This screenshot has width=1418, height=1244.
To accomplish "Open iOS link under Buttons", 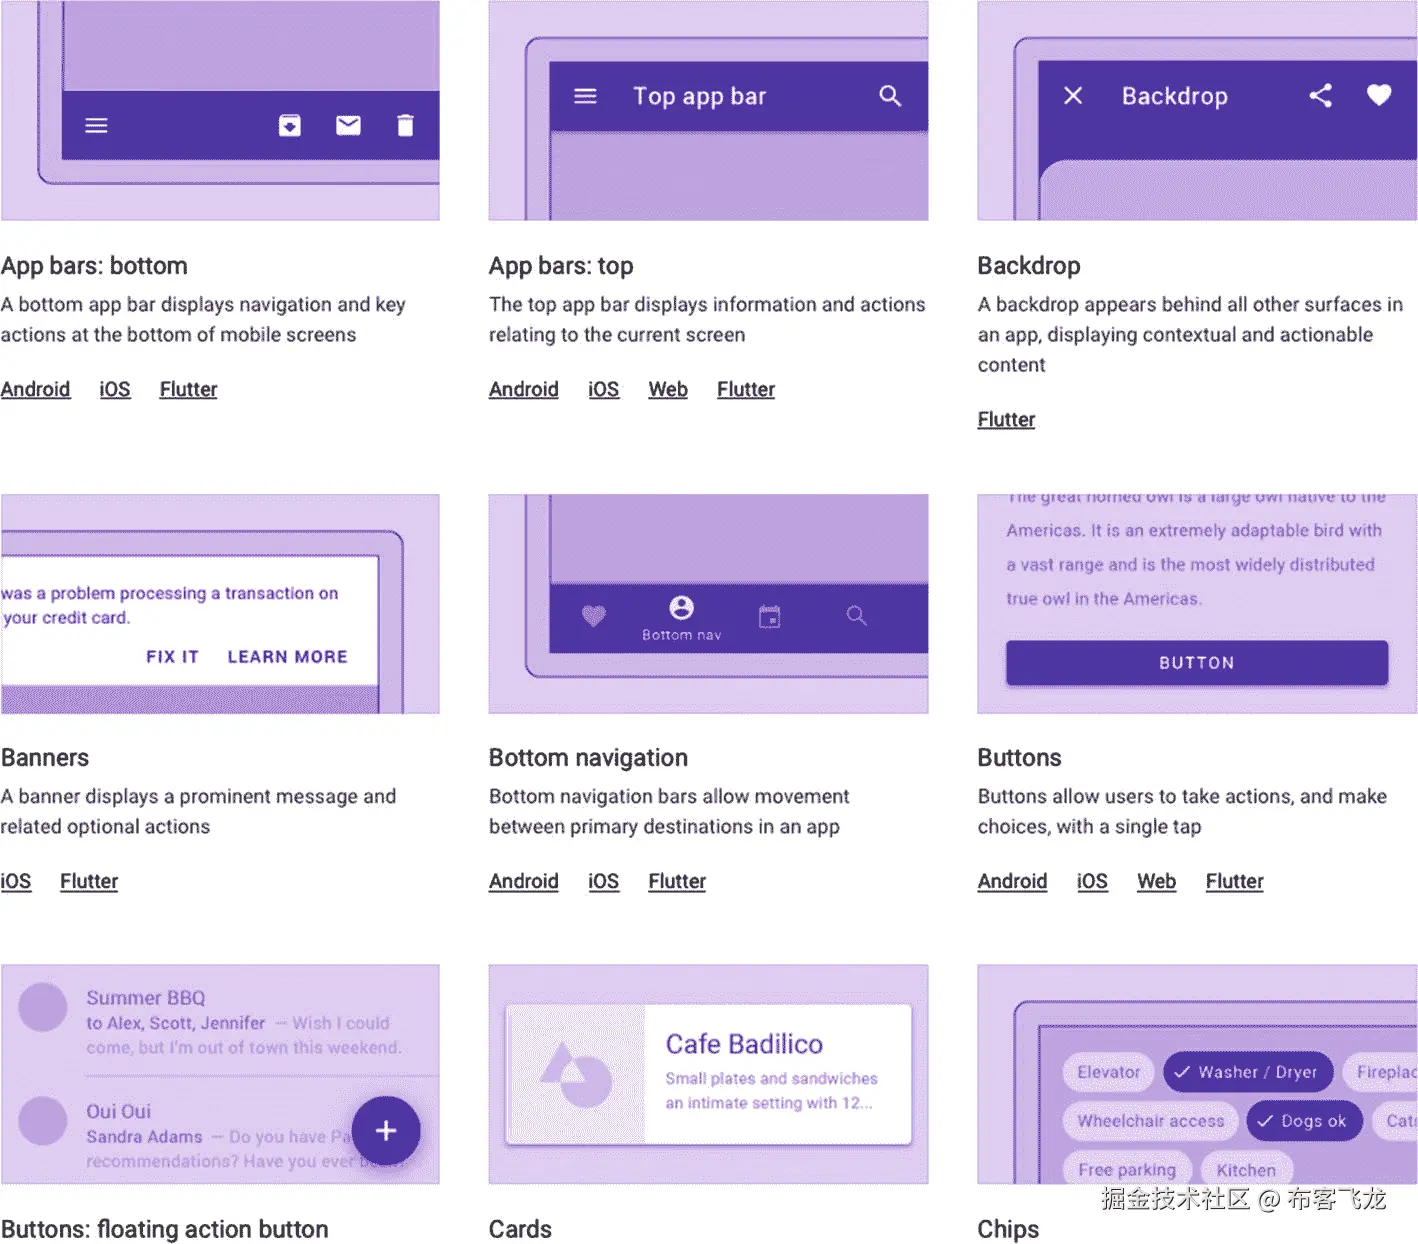I will click(1092, 881).
